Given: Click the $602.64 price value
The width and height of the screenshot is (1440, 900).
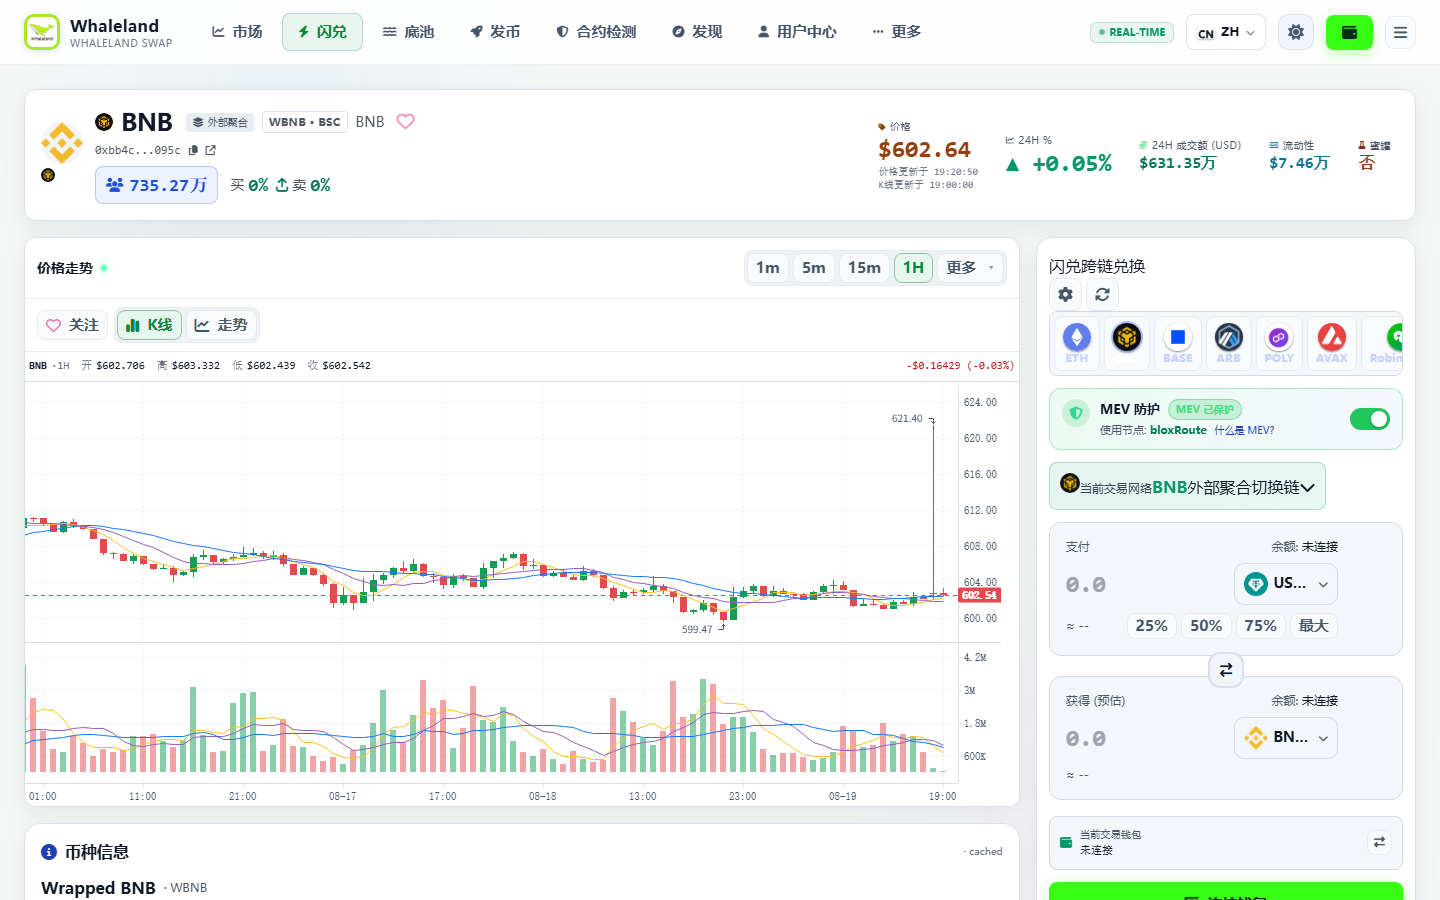Looking at the screenshot, I should [924, 150].
